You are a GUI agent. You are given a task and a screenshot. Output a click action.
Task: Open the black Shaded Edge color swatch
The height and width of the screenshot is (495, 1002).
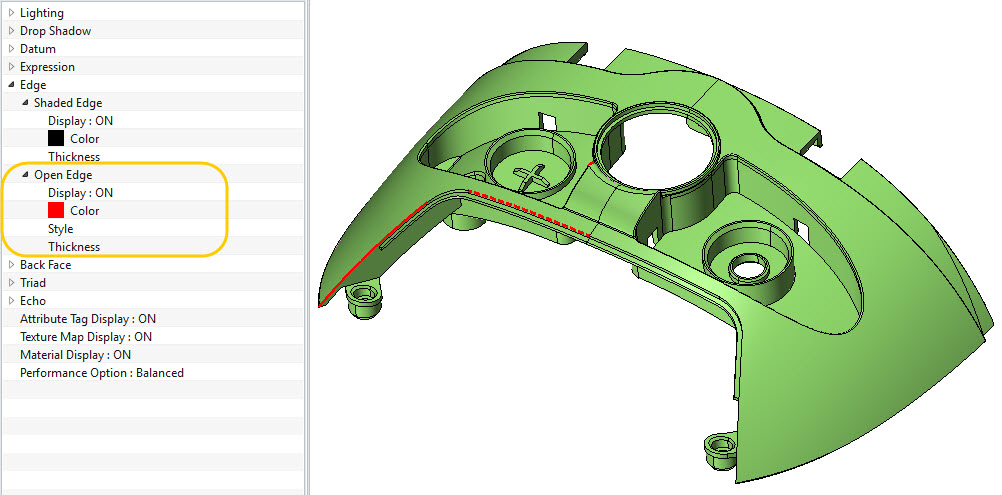56,139
